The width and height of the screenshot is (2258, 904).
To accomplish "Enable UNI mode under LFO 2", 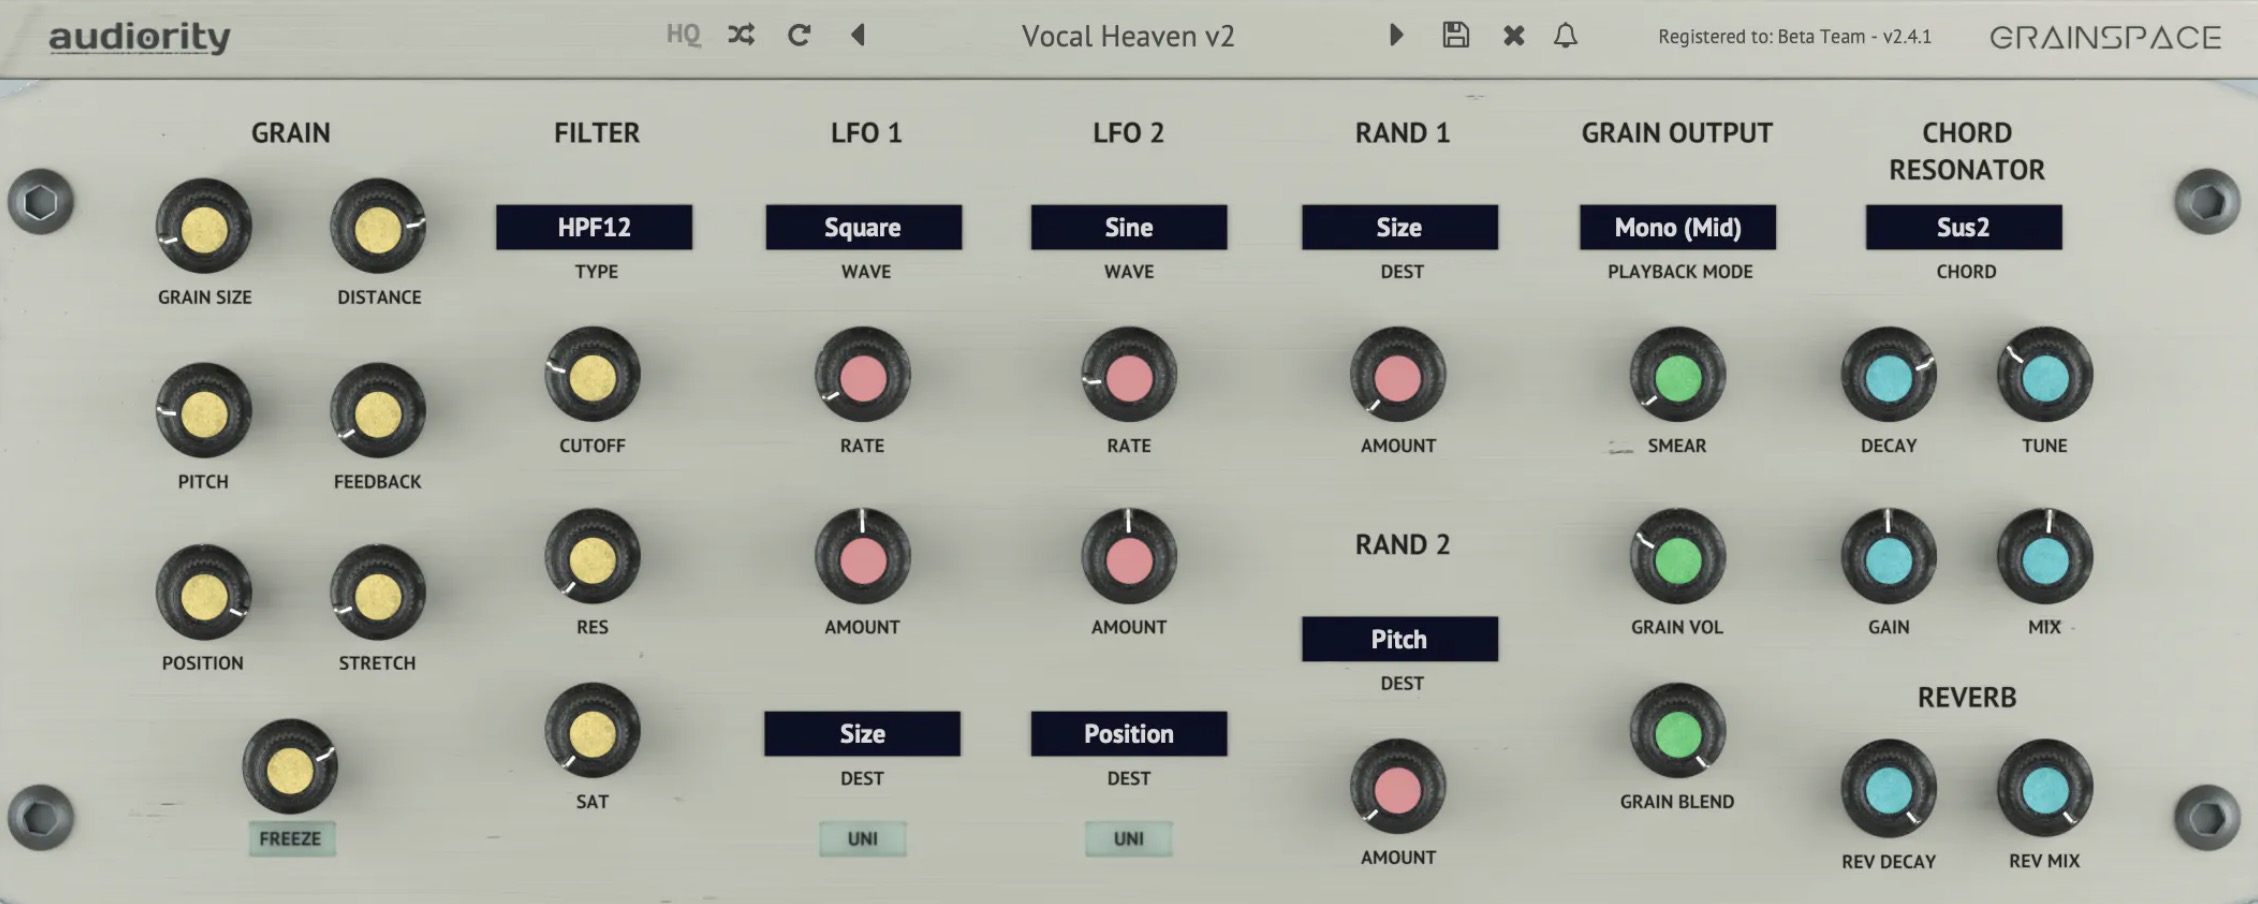I will click(x=1128, y=839).
